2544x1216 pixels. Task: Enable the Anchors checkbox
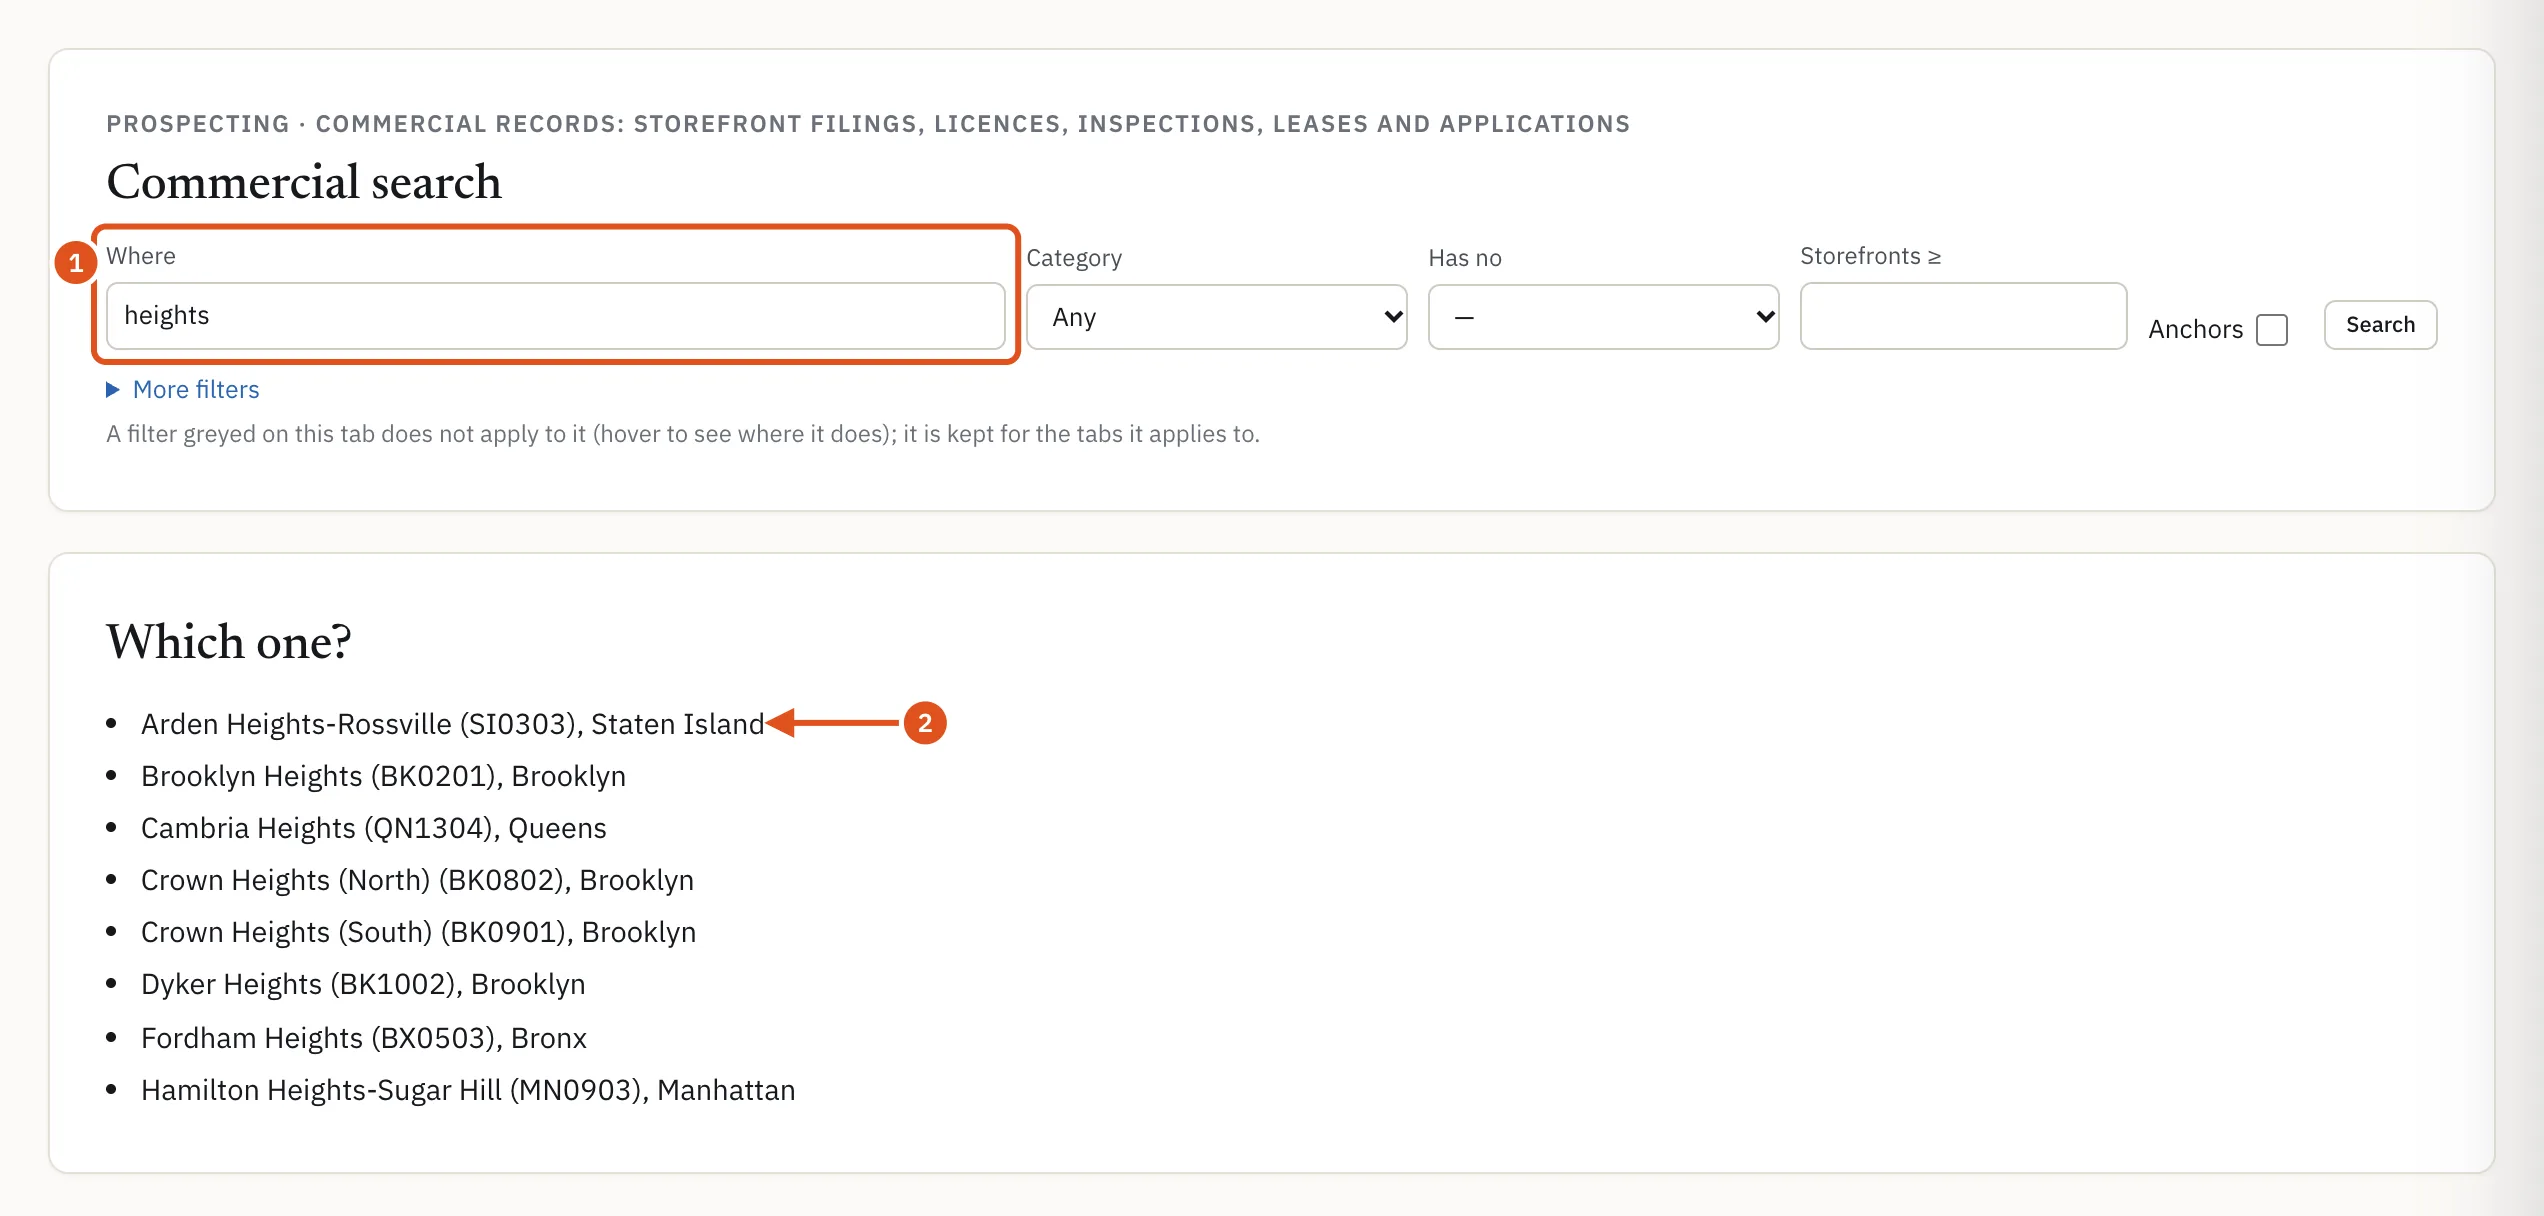point(2272,330)
